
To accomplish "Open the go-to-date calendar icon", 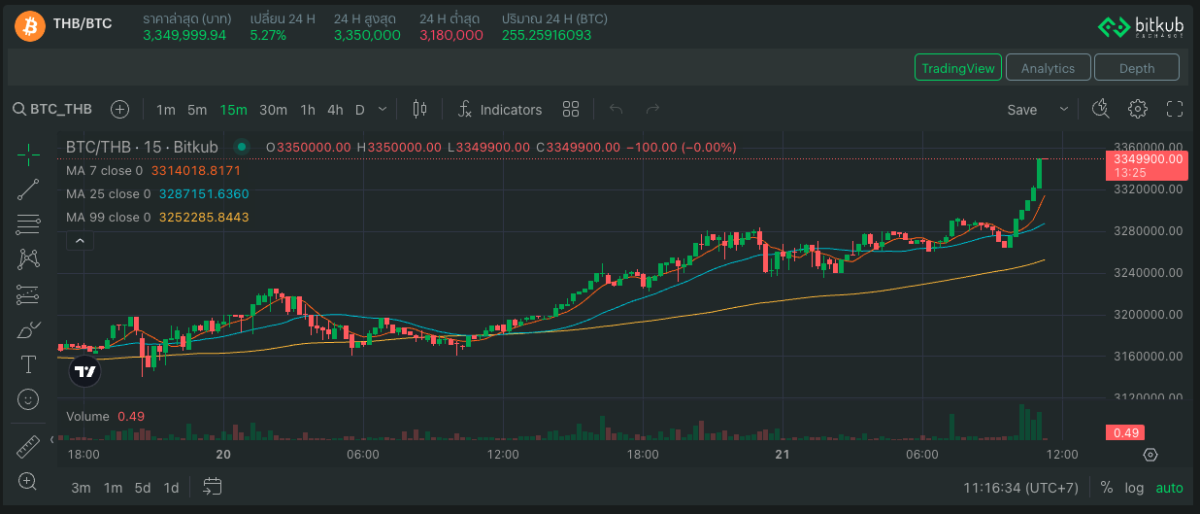I will pyautogui.click(x=212, y=487).
